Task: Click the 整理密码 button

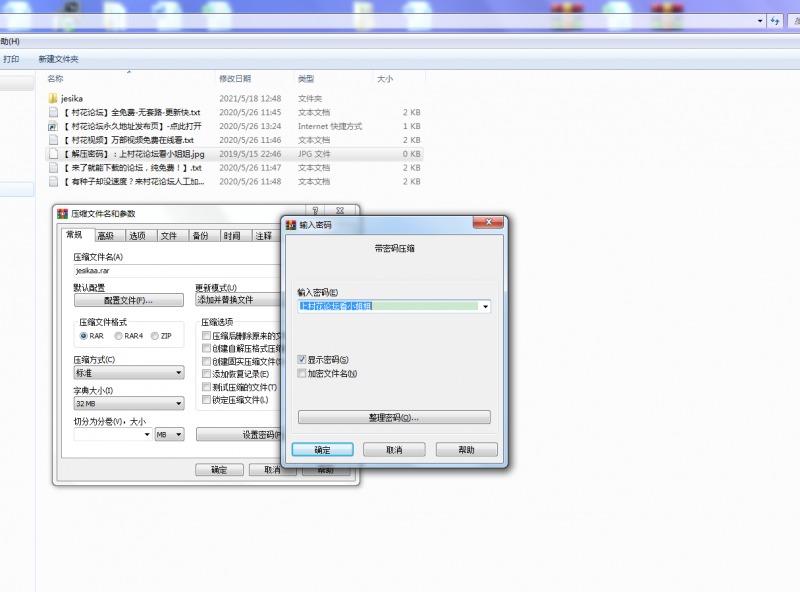Action: pyautogui.click(x=394, y=417)
